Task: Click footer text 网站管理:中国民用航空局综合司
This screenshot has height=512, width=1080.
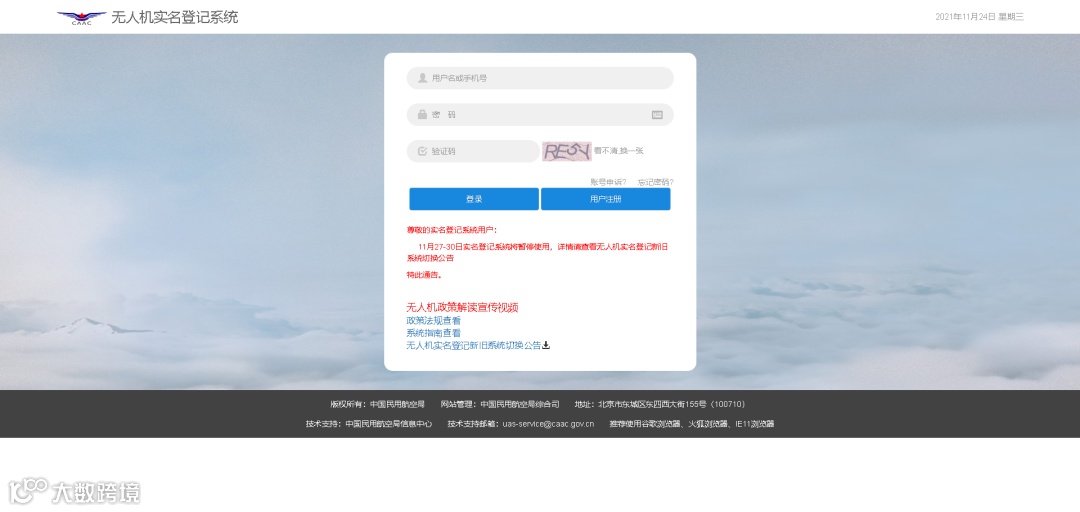Action: pos(500,405)
